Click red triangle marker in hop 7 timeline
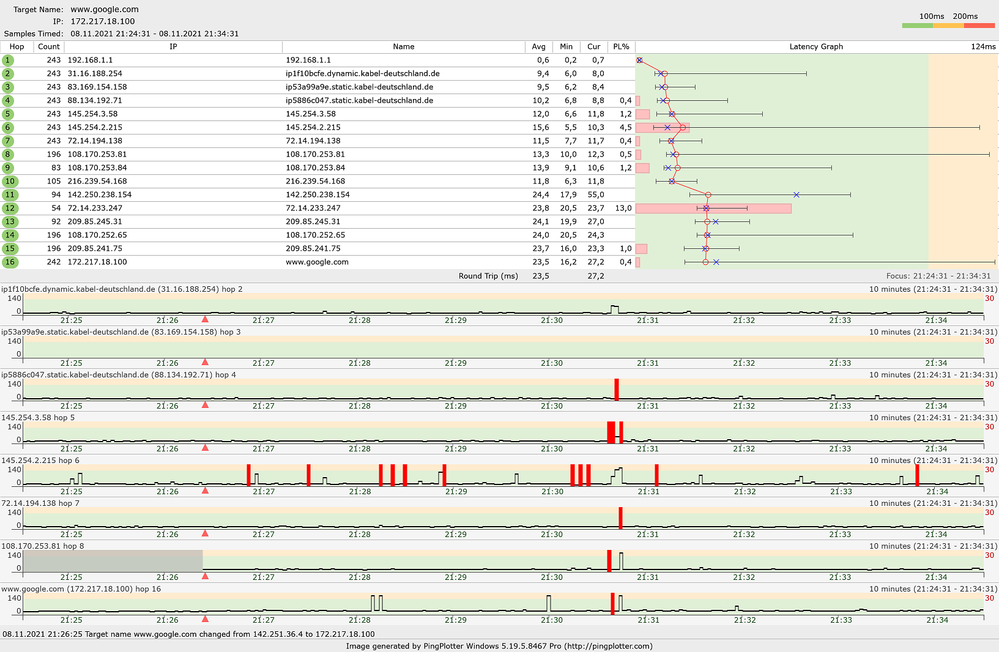The width and height of the screenshot is (999, 652). (x=205, y=533)
